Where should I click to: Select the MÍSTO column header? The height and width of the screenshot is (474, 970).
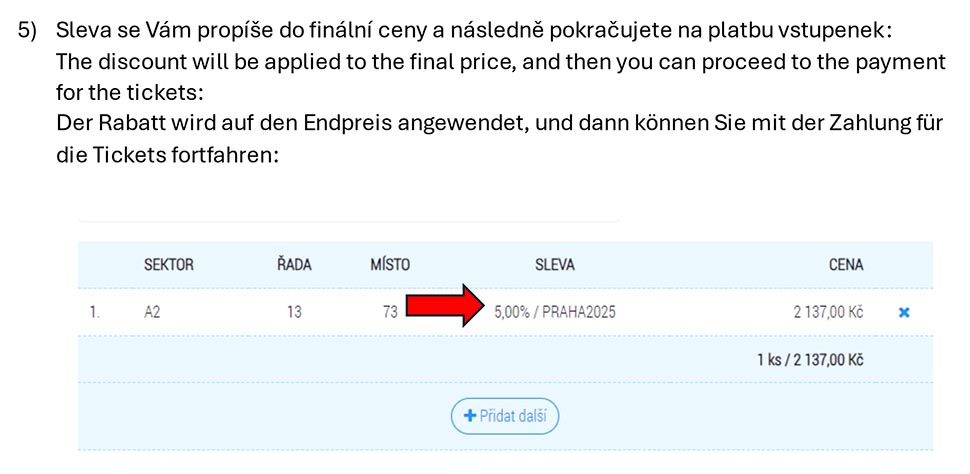(x=389, y=265)
